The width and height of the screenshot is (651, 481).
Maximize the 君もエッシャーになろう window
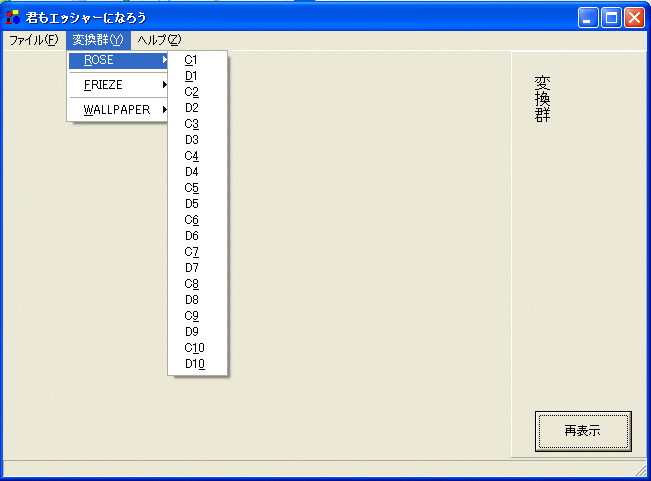coord(611,18)
